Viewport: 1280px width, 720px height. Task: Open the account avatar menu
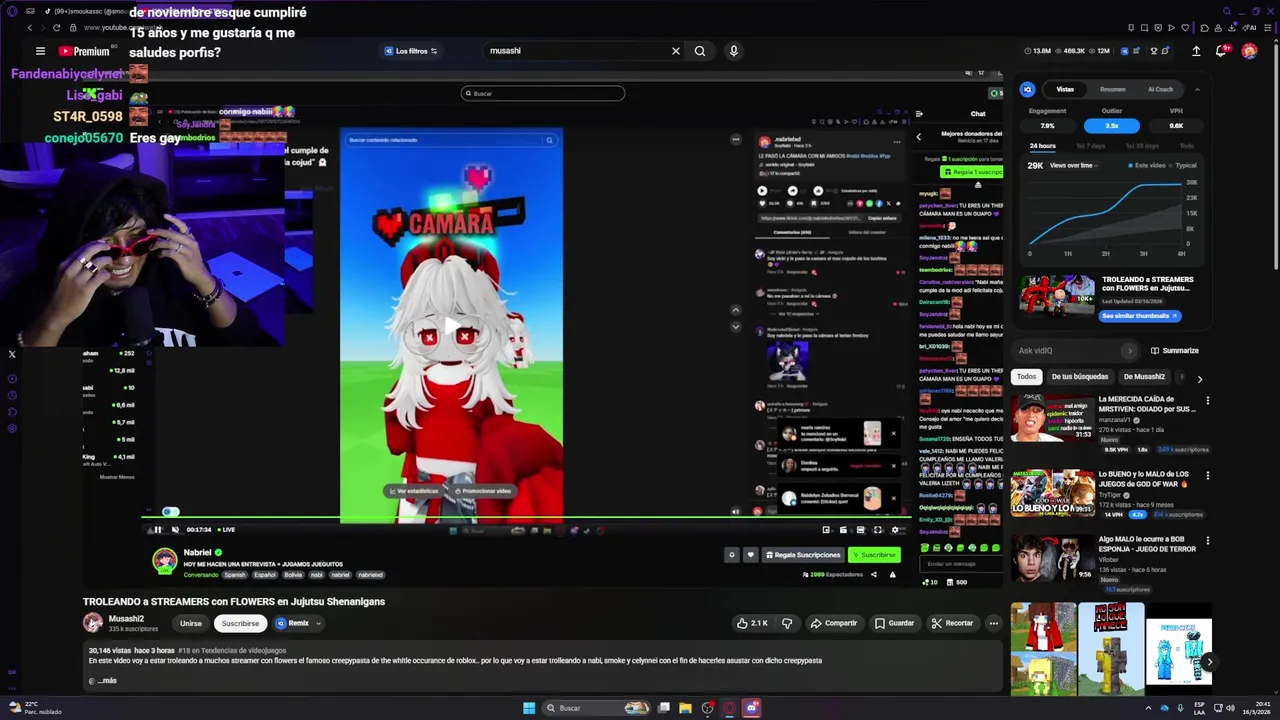pyautogui.click(x=1249, y=51)
